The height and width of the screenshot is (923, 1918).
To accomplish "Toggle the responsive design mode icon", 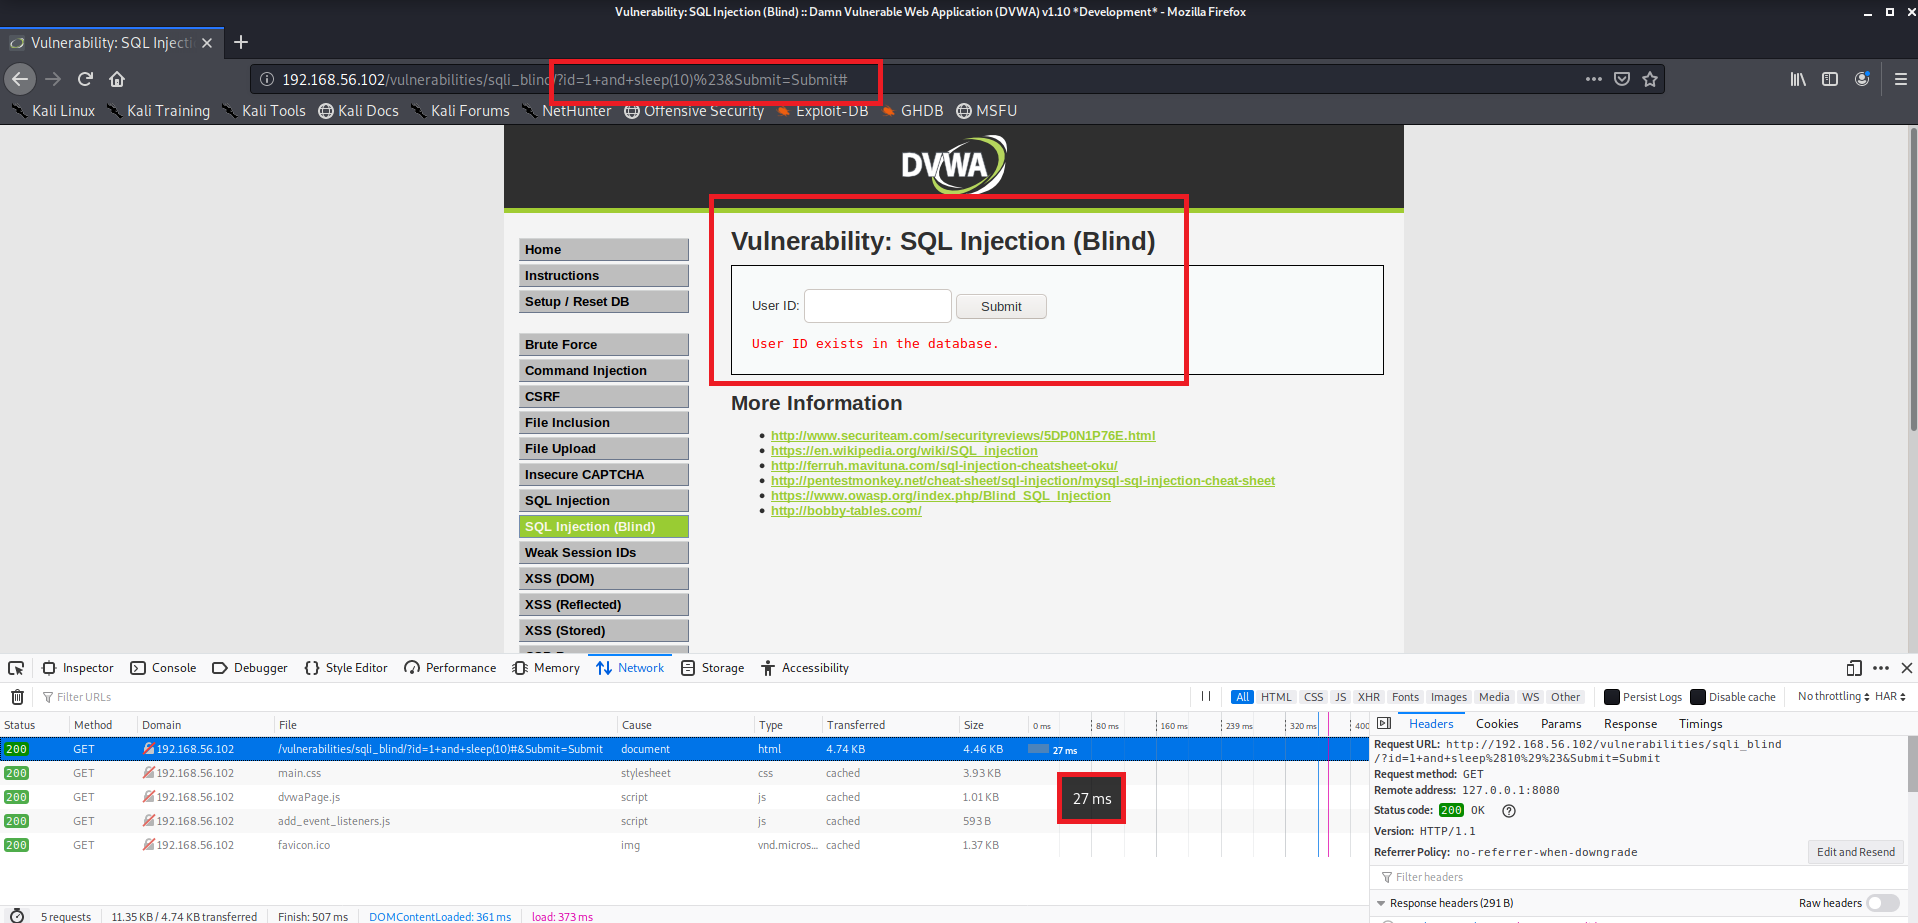I will pyautogui.click(x=1854, y=668).
